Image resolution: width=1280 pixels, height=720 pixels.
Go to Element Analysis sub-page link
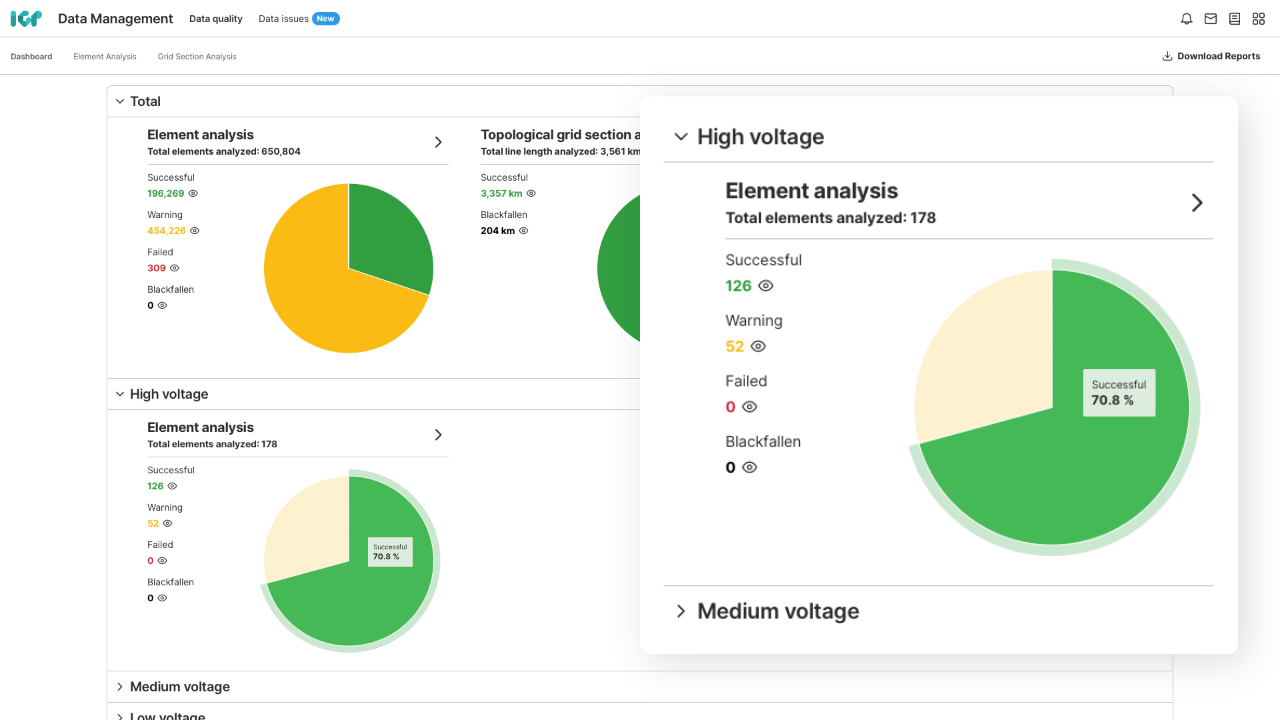coord(105,57)
